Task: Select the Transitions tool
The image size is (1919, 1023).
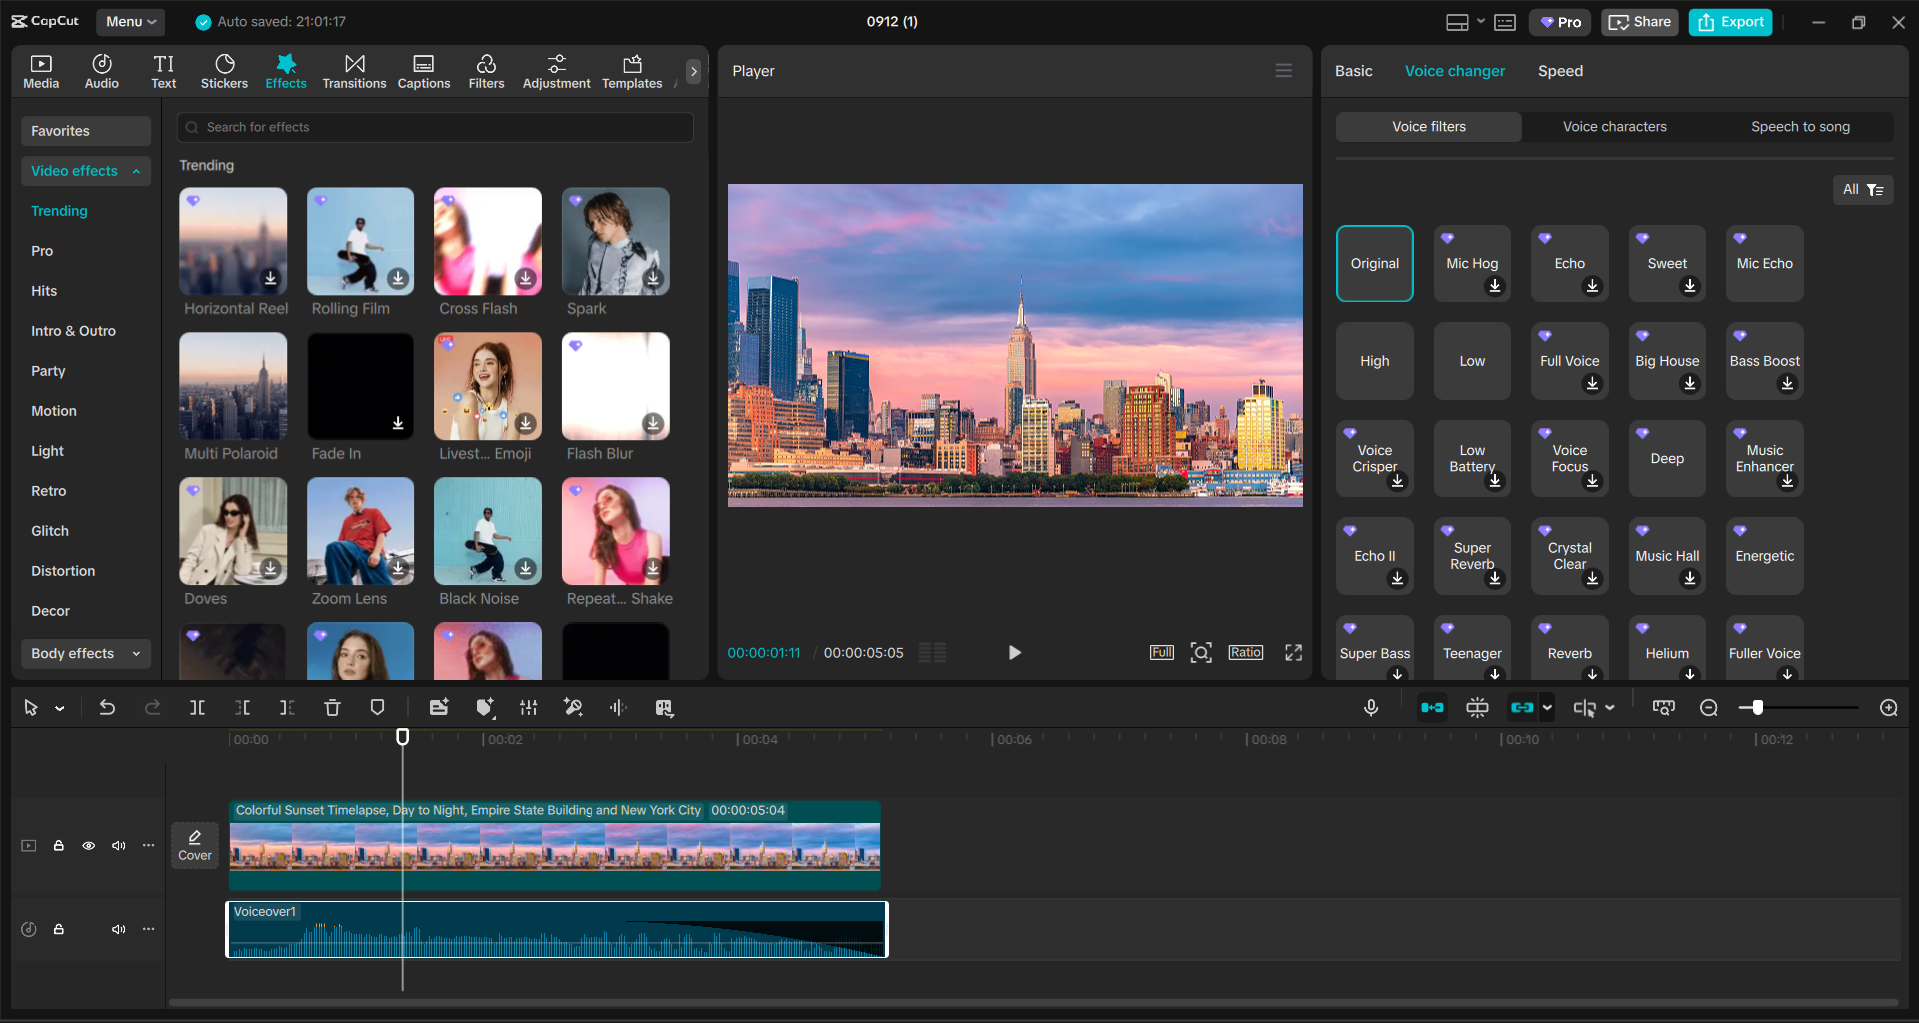Action: click(354, 70)
